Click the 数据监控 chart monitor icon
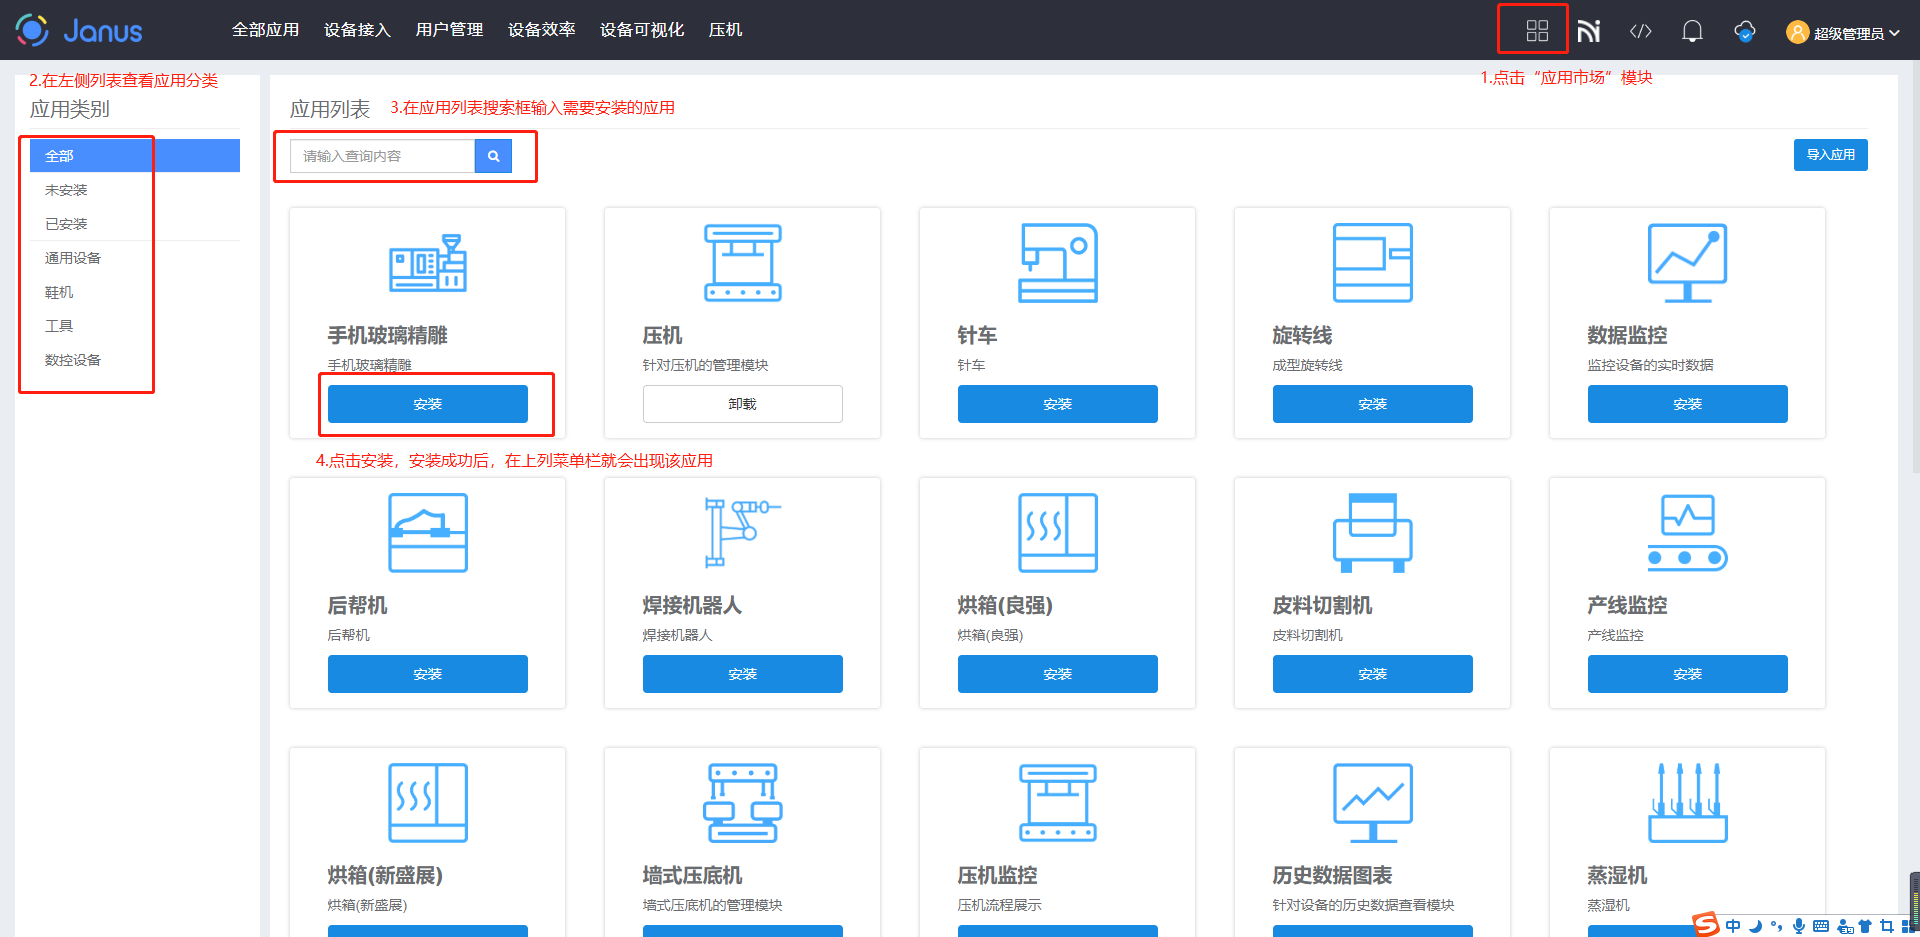1920x937 pixels. tap(1688, 263)
